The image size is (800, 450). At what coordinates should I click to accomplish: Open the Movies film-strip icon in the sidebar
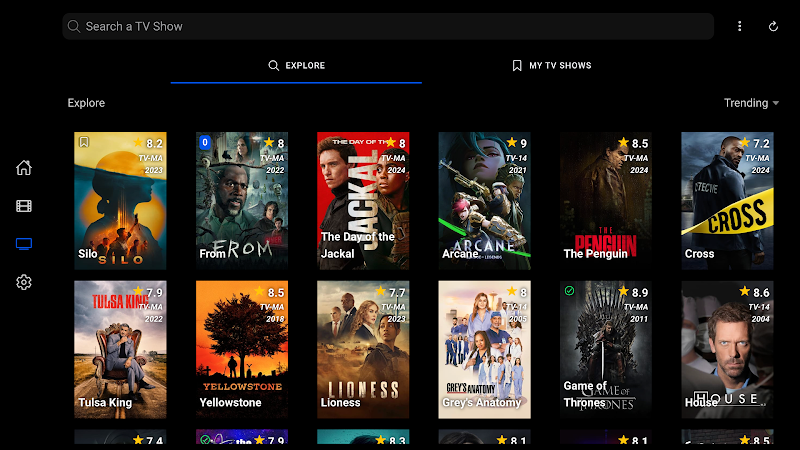pos(24,206)
